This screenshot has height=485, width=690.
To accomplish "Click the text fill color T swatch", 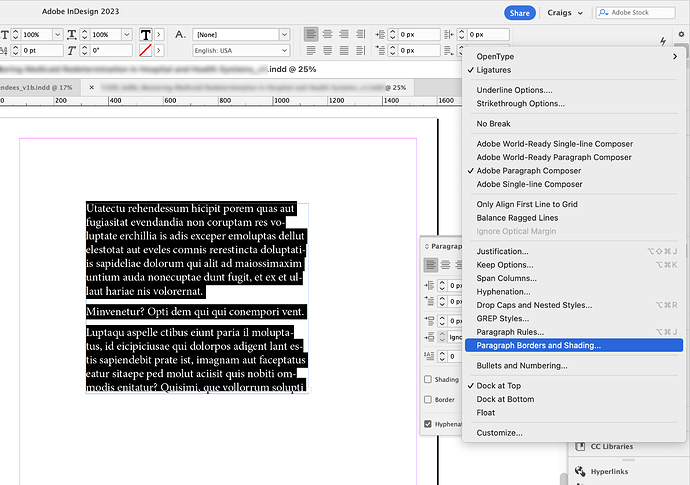I will [x=146, y=34].
